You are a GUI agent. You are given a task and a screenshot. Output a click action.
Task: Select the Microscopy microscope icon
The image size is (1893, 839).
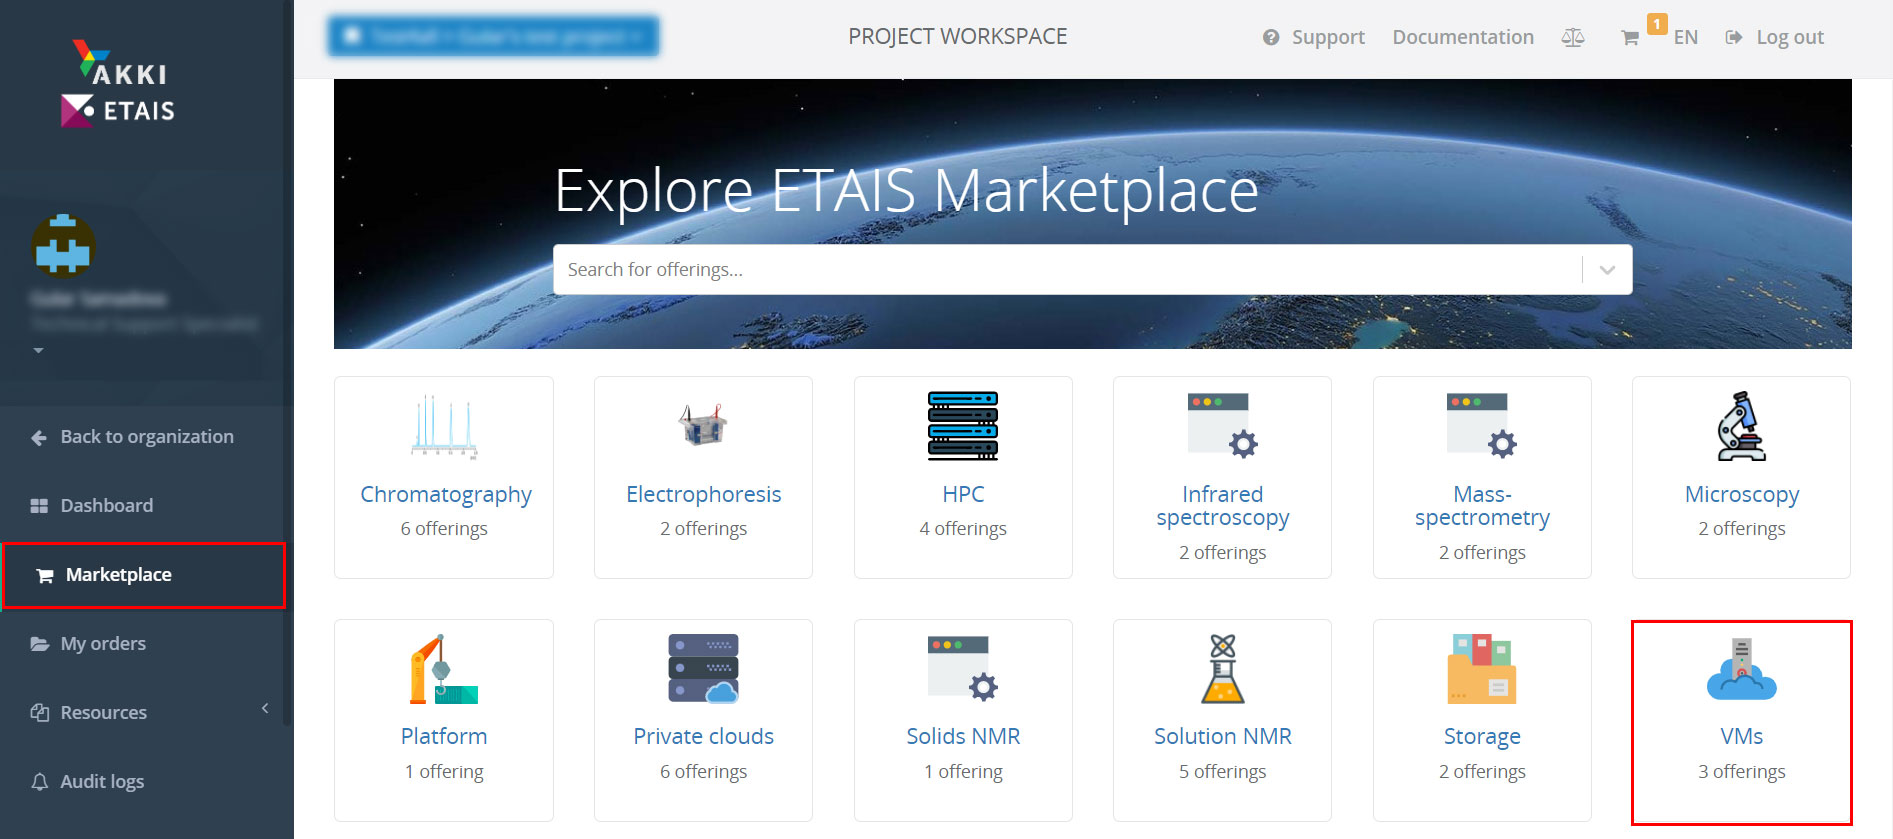coord(1741,426)
